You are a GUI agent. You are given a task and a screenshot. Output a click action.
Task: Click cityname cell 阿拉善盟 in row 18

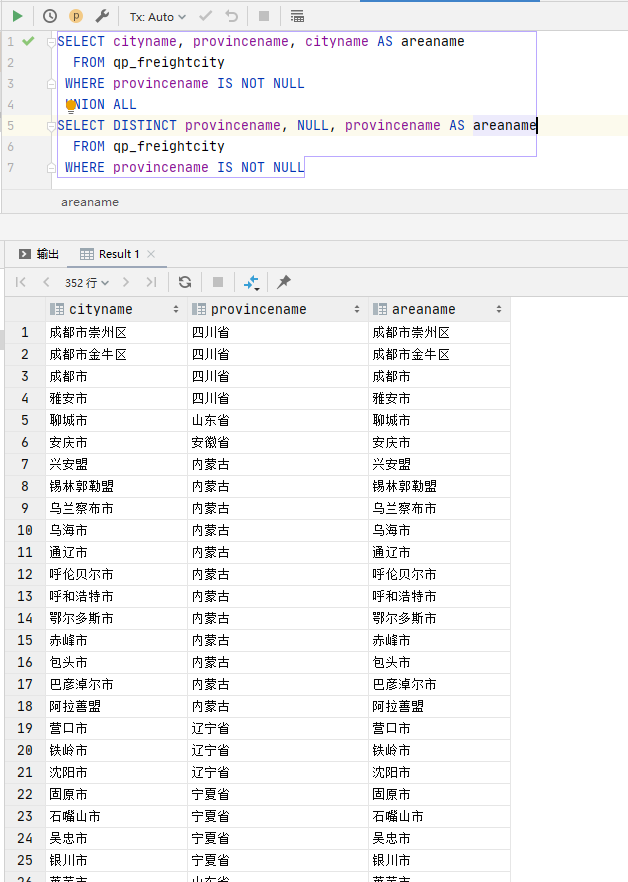tap(116, 706)
